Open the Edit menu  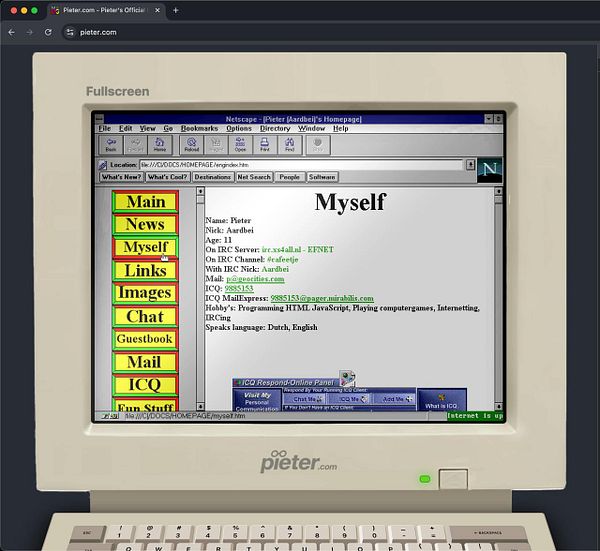[126, 129]
